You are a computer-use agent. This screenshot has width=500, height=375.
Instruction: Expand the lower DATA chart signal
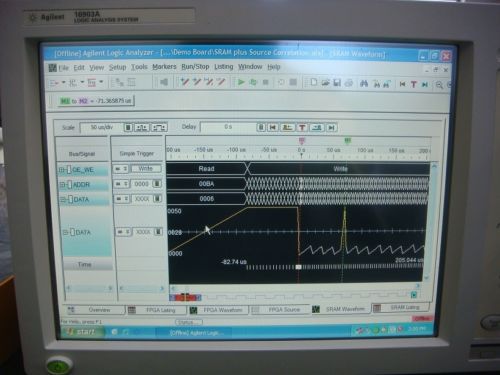(66, 232)
